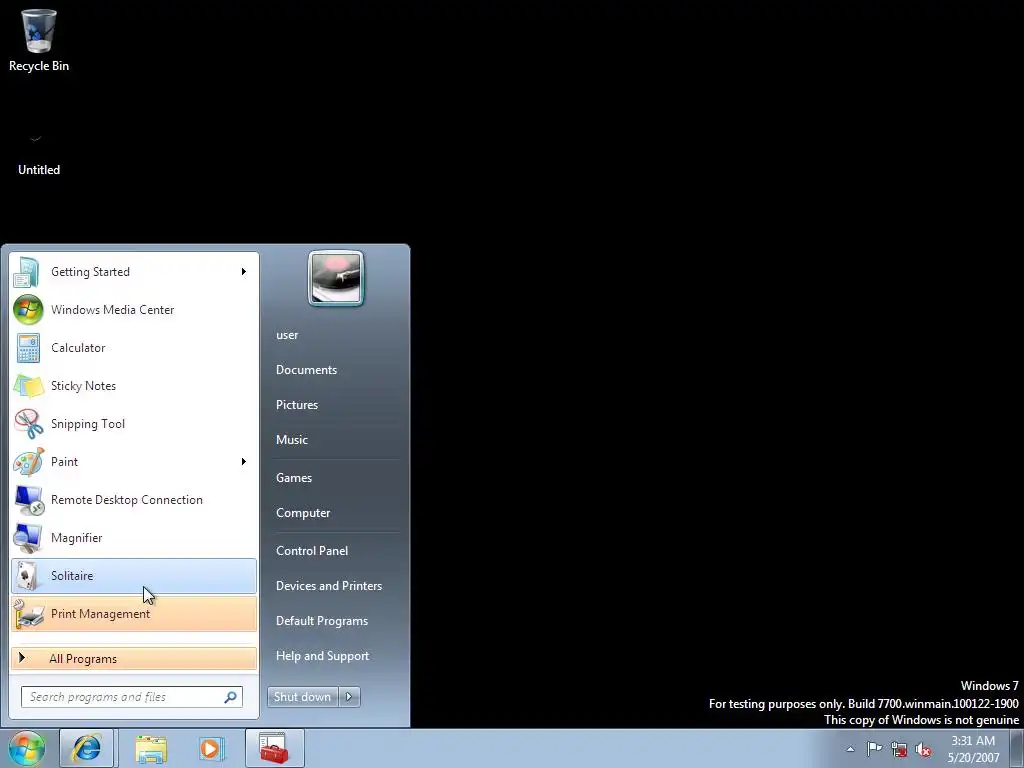Launch Windows Media Player taskbar icon
This screenshot has height=768, width=1024.
tap(211, 748)
